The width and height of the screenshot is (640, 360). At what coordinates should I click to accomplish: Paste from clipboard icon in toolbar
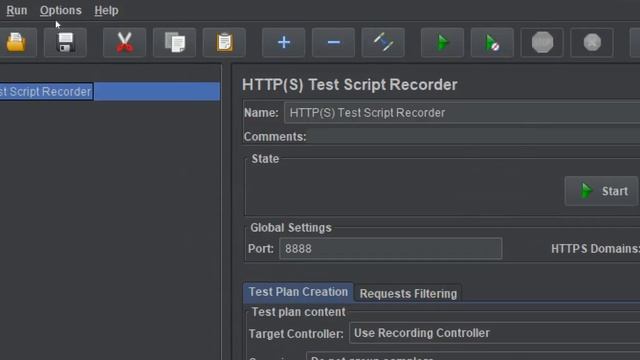click(x=224, y=42)
